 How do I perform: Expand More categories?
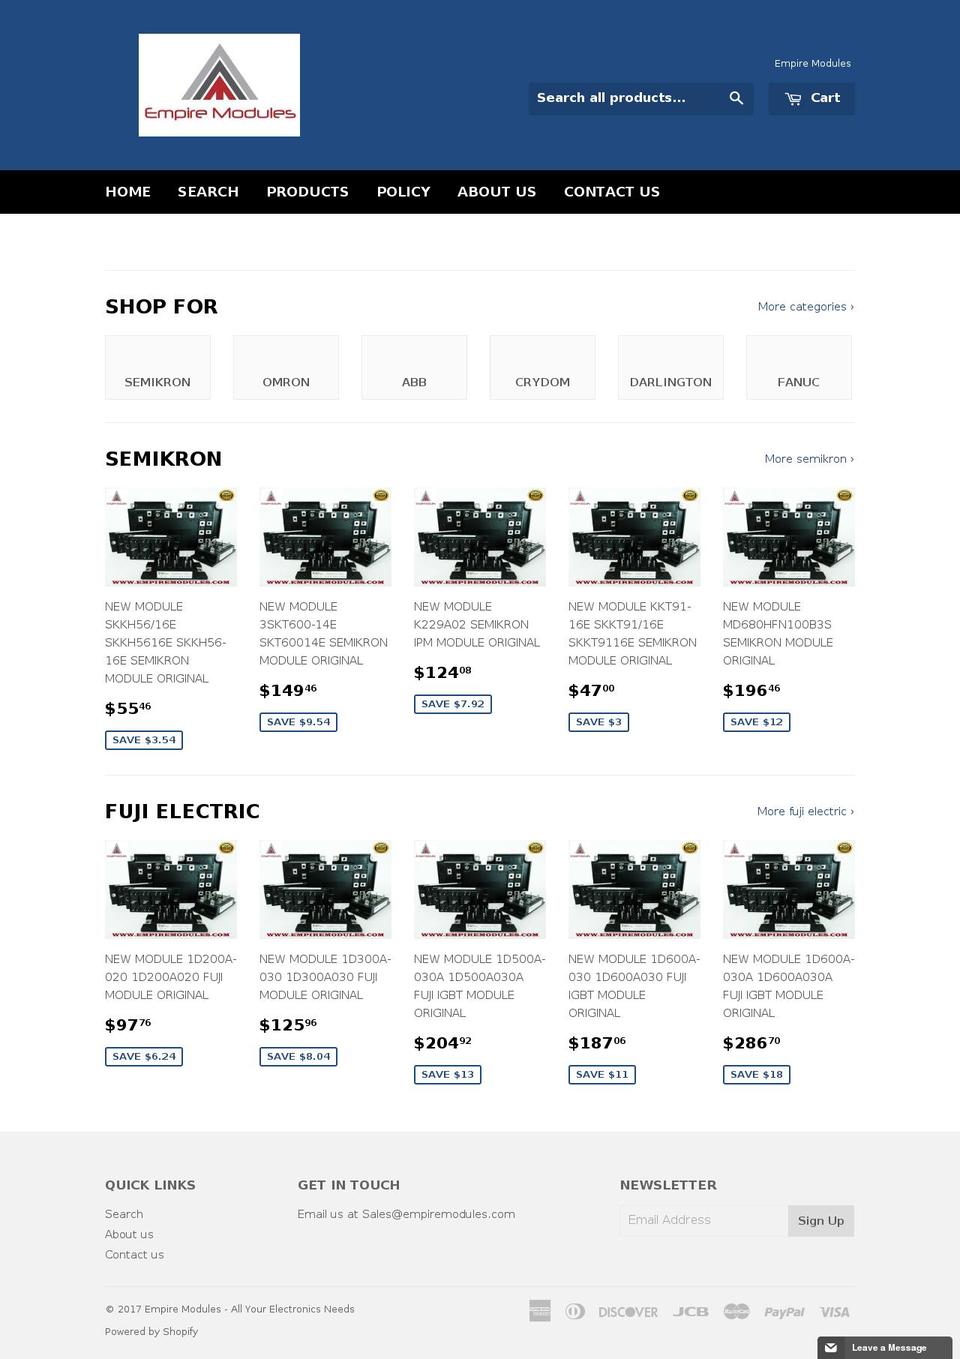805,306
